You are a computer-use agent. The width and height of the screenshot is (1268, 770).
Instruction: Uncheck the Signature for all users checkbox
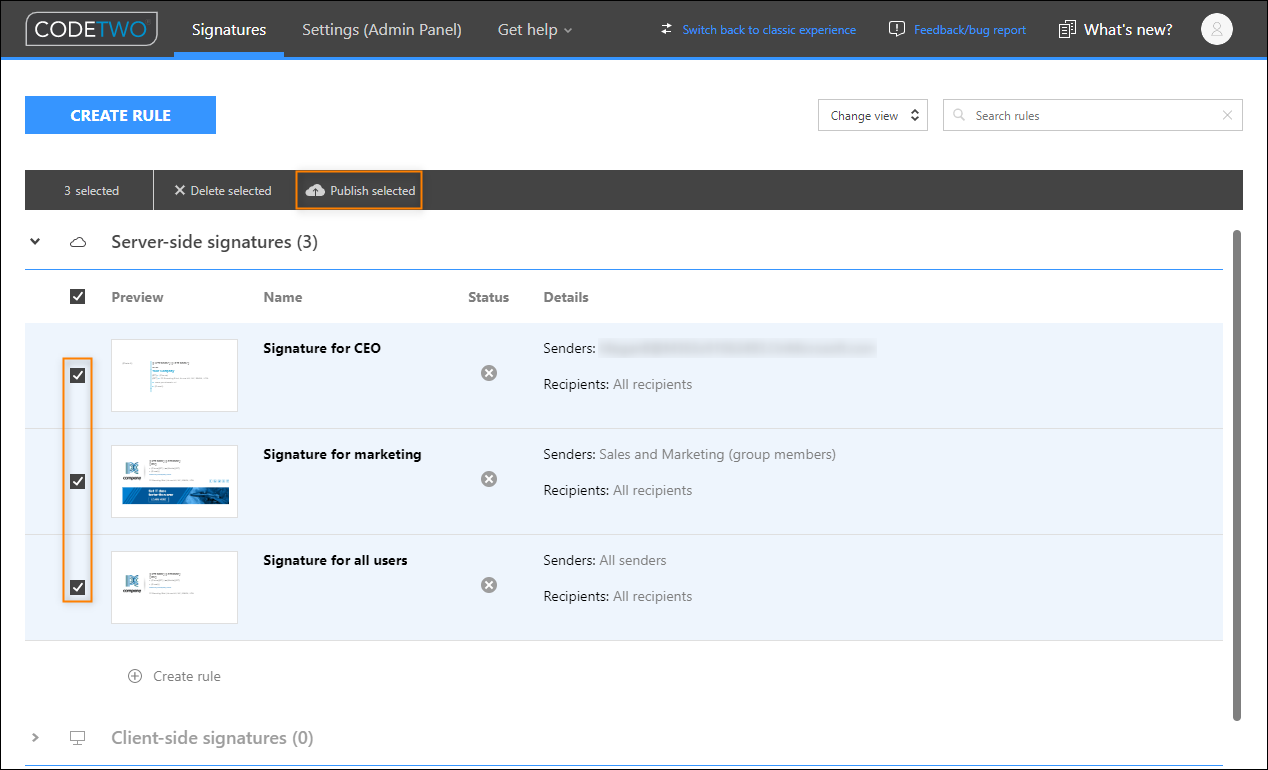coord(78,587)
